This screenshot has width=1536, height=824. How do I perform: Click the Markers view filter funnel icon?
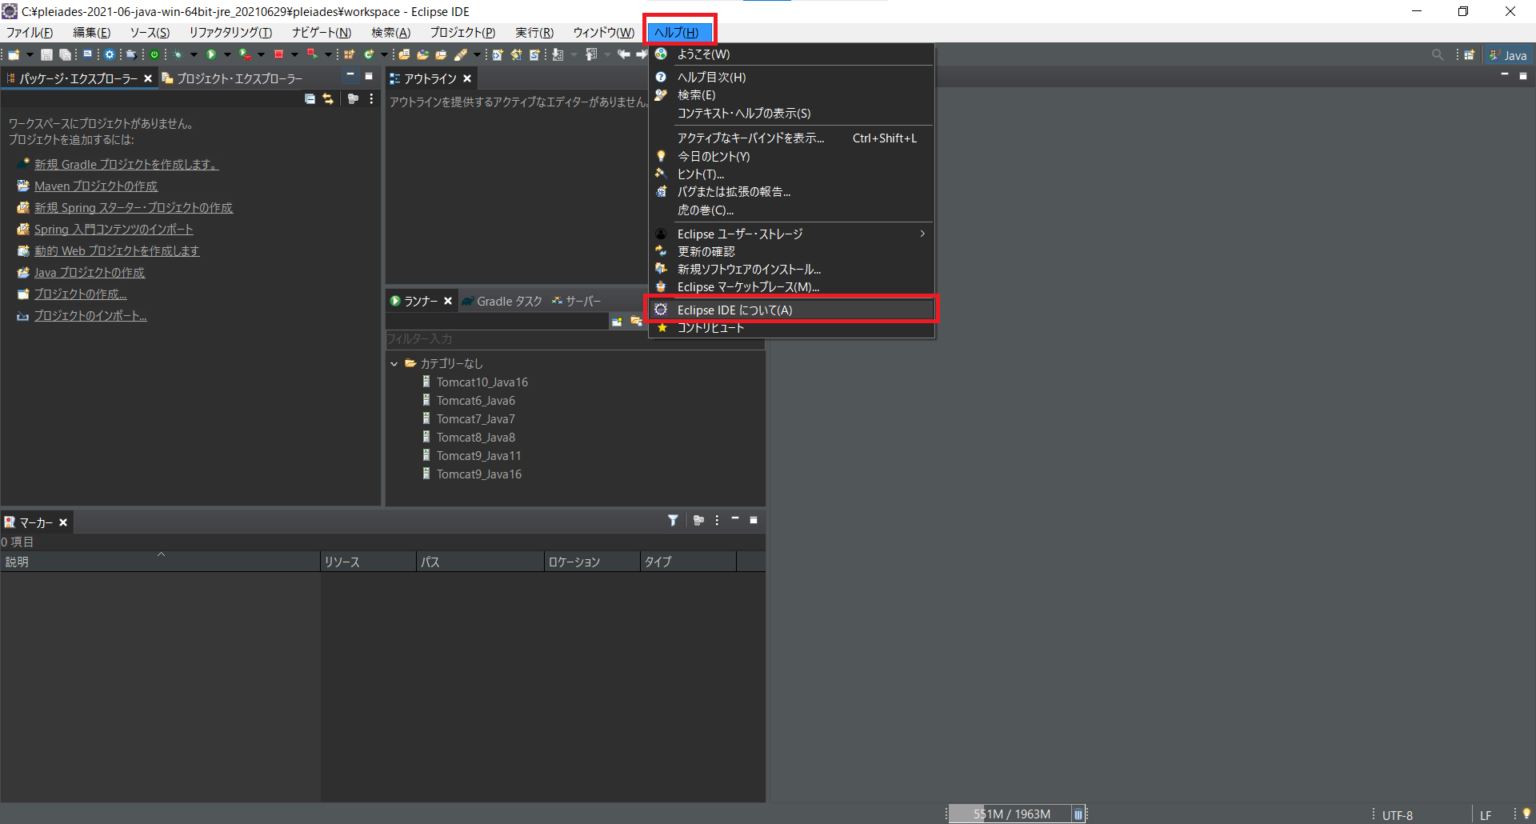tap(673, 521)
